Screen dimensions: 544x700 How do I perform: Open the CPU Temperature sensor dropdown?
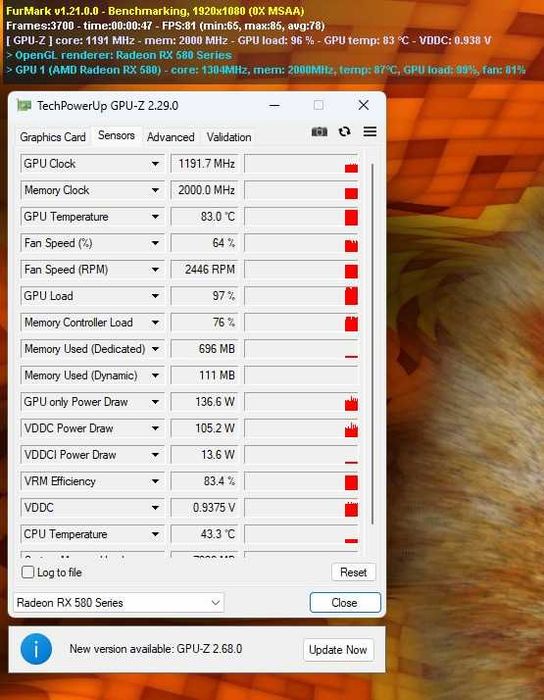[155, 534]
